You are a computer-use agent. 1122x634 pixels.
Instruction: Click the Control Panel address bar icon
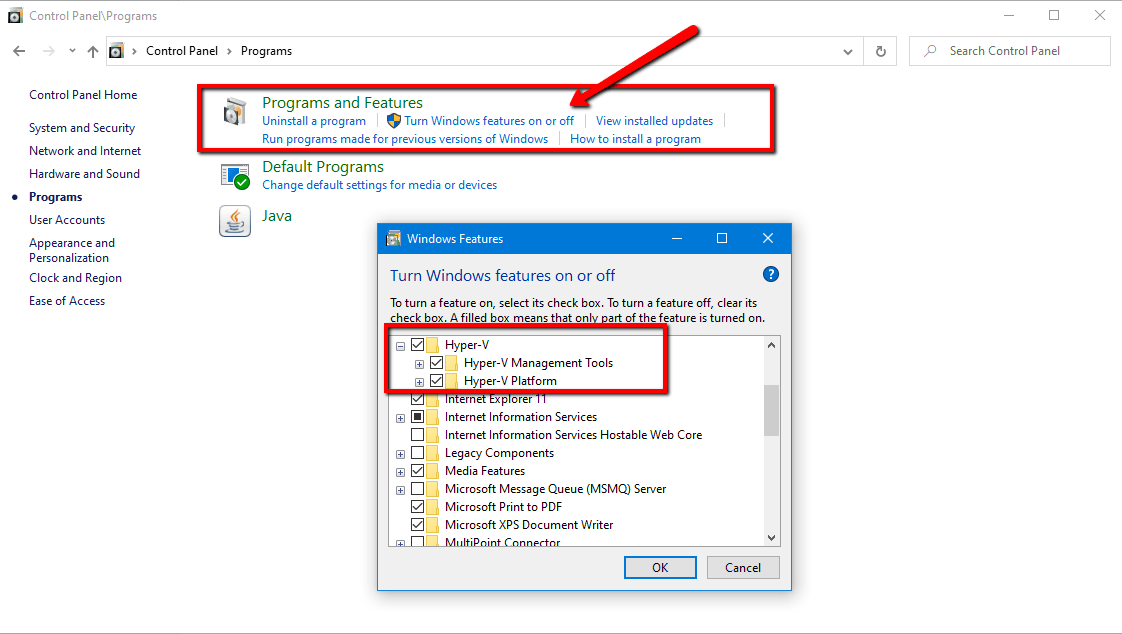(x=116, y=51)
